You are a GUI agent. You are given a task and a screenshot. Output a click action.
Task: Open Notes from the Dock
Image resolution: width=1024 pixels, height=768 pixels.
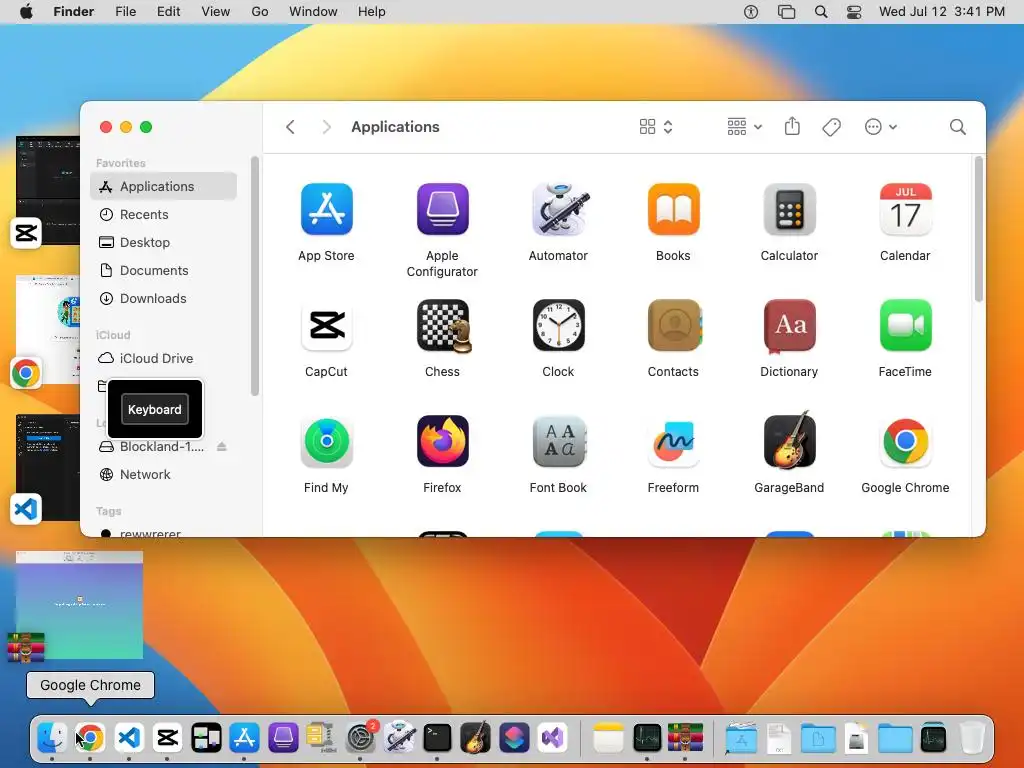pos(609,738)
